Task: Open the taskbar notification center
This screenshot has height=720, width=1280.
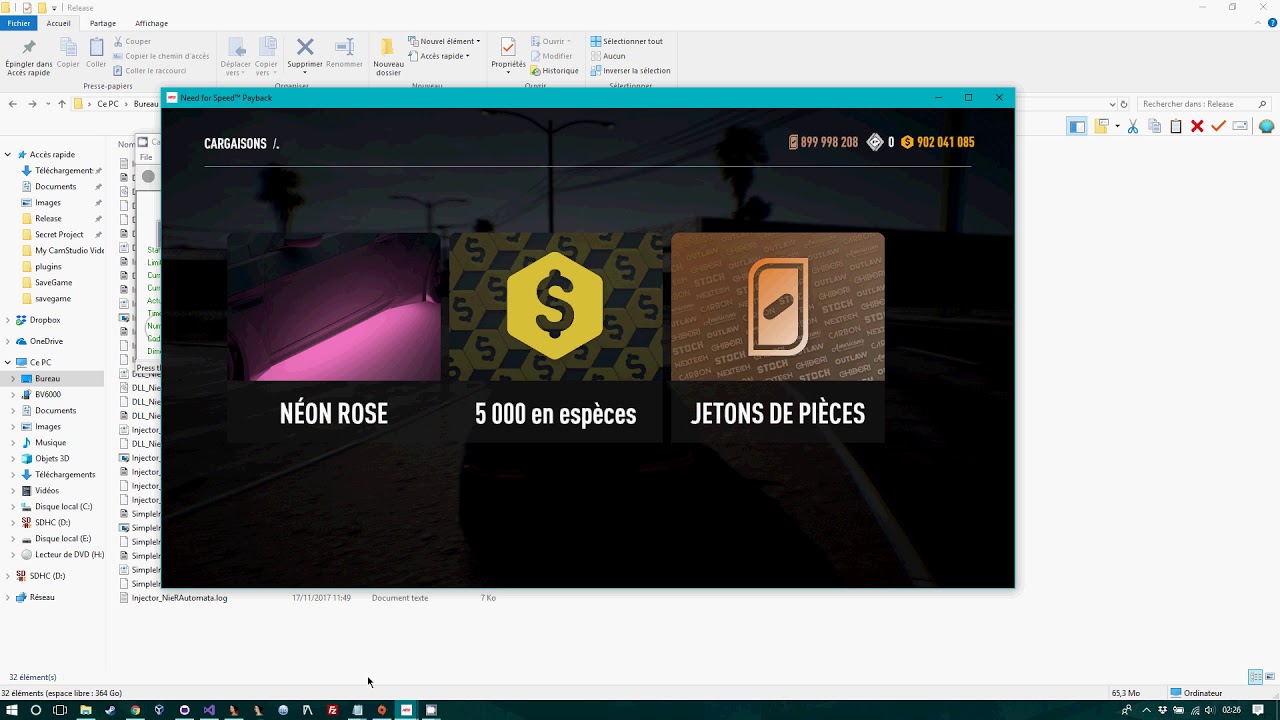Action: point(1258,710)
